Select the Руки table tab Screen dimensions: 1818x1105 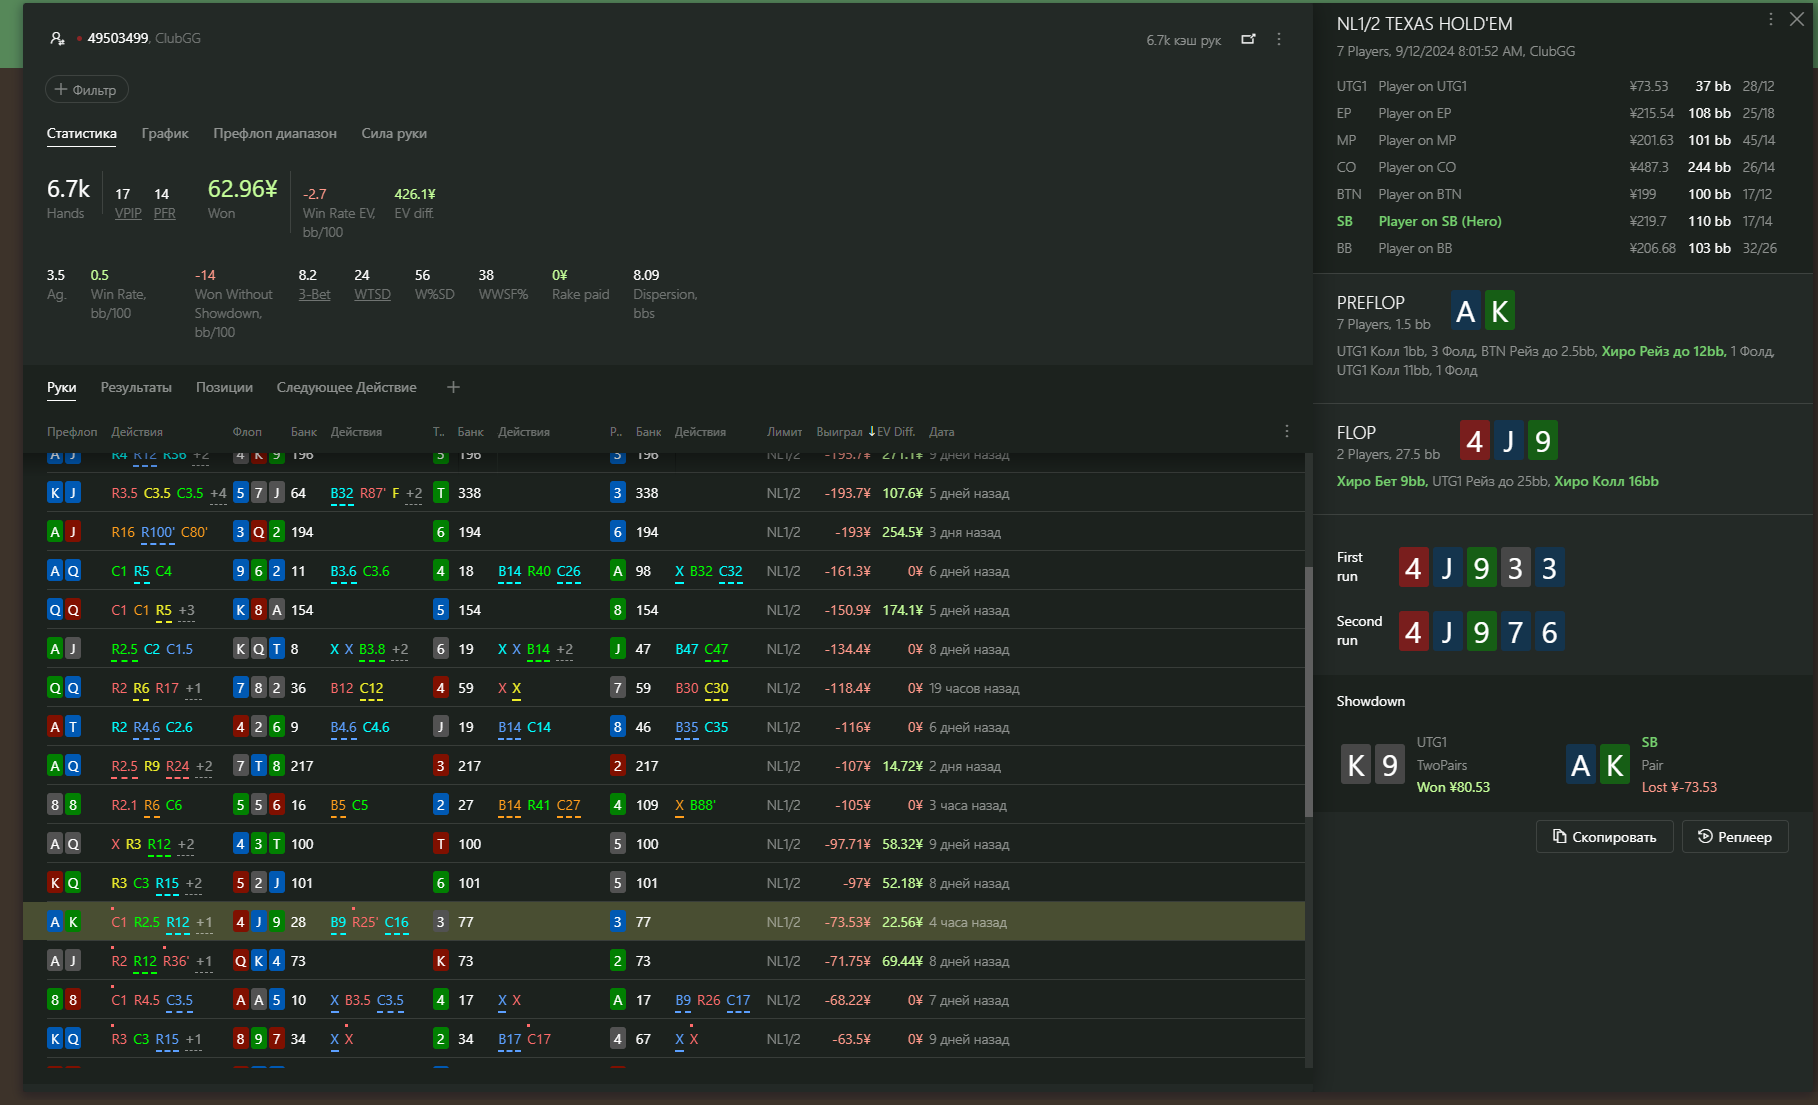pos(62,387)
